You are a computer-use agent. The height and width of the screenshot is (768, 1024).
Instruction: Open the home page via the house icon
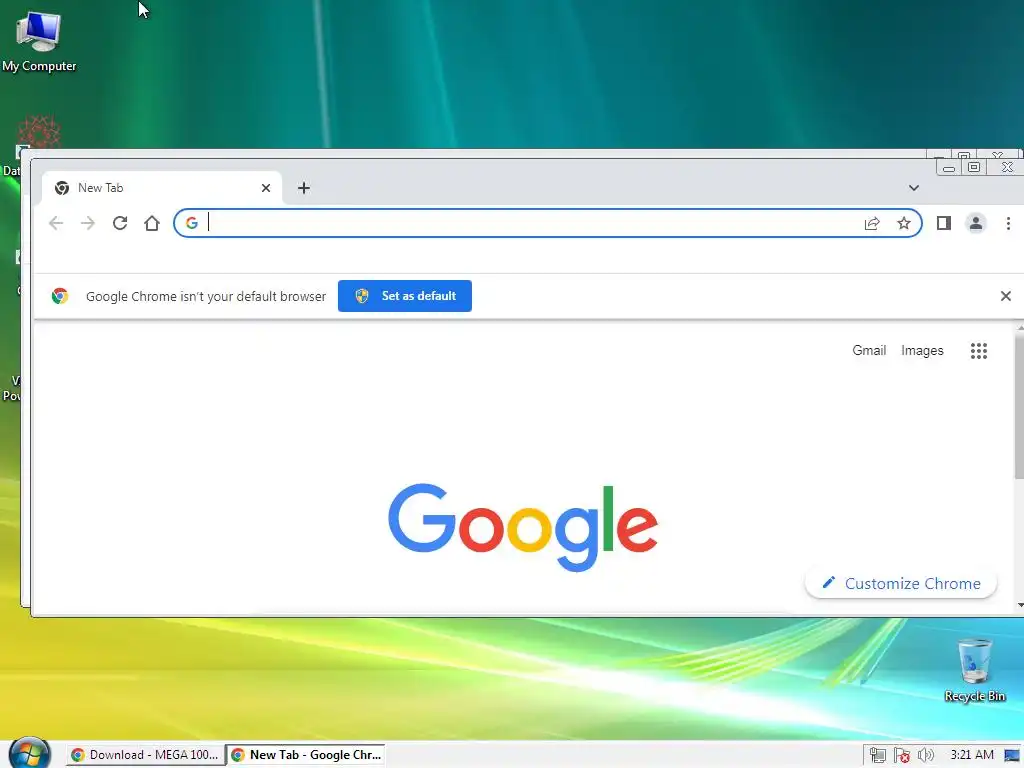pos(152,223)
